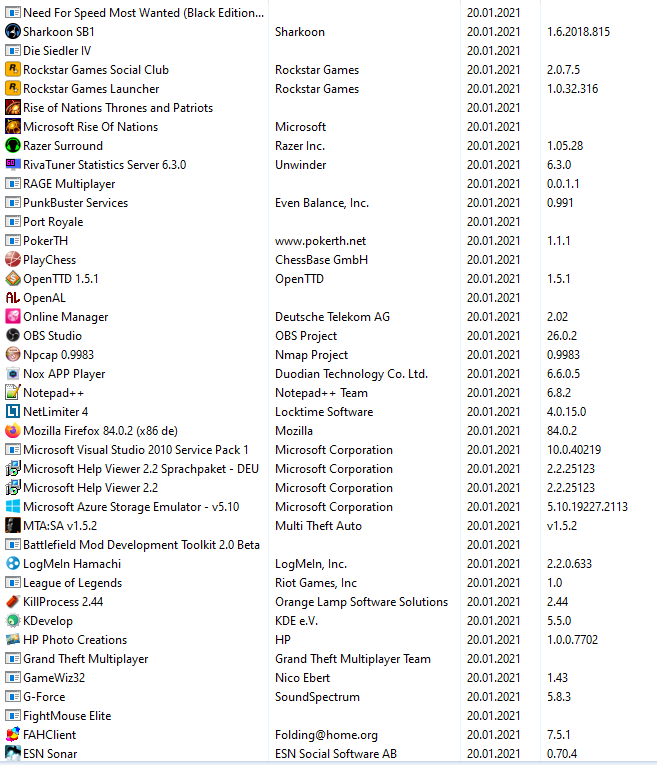This screenshot has width=657, height=765.
Task: Click the OpenAL icon
Action: pyautogui.click(x=13, y=298)
